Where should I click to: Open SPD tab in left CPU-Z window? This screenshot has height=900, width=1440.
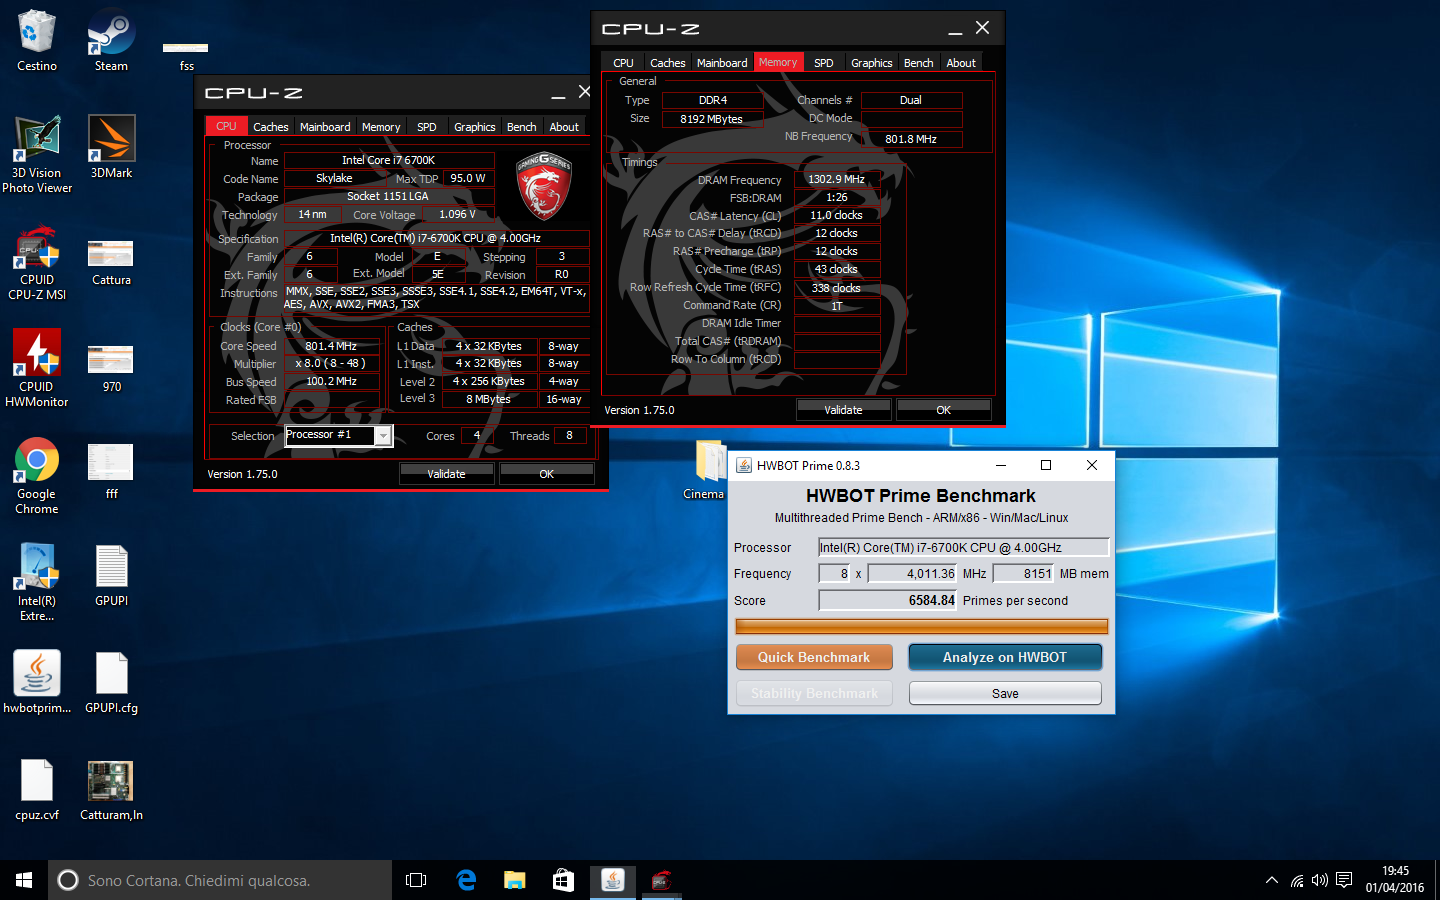click(x=427, y=127)
